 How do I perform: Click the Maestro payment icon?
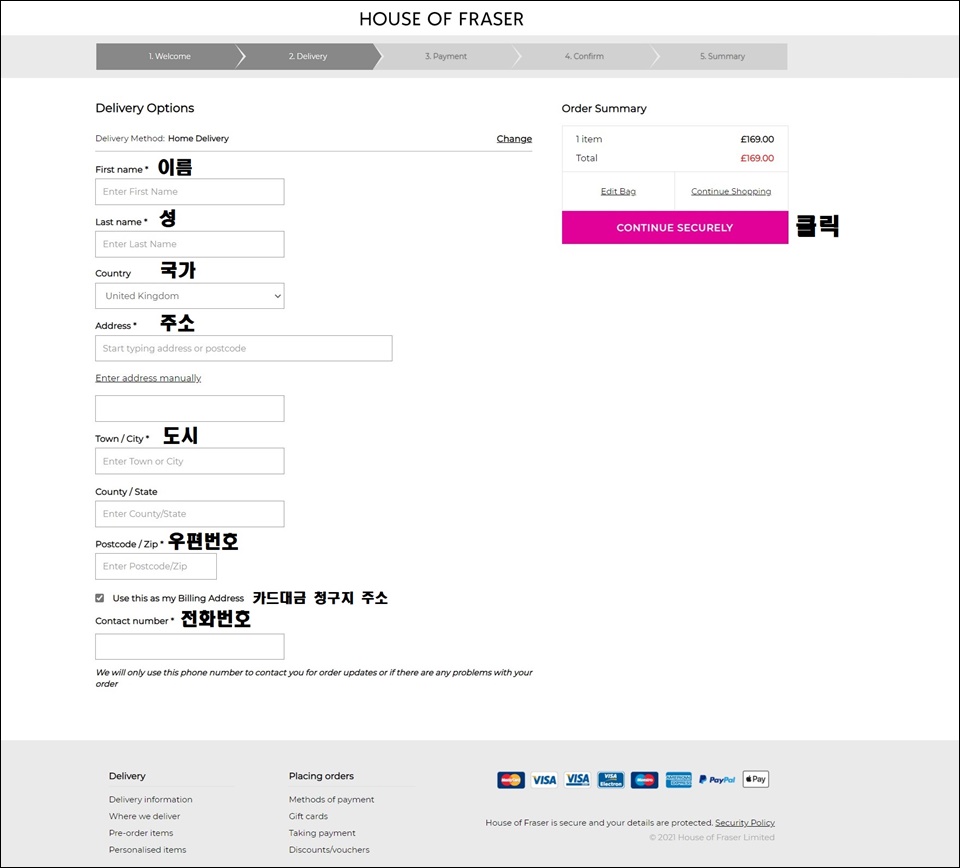[x=644, y=779]
